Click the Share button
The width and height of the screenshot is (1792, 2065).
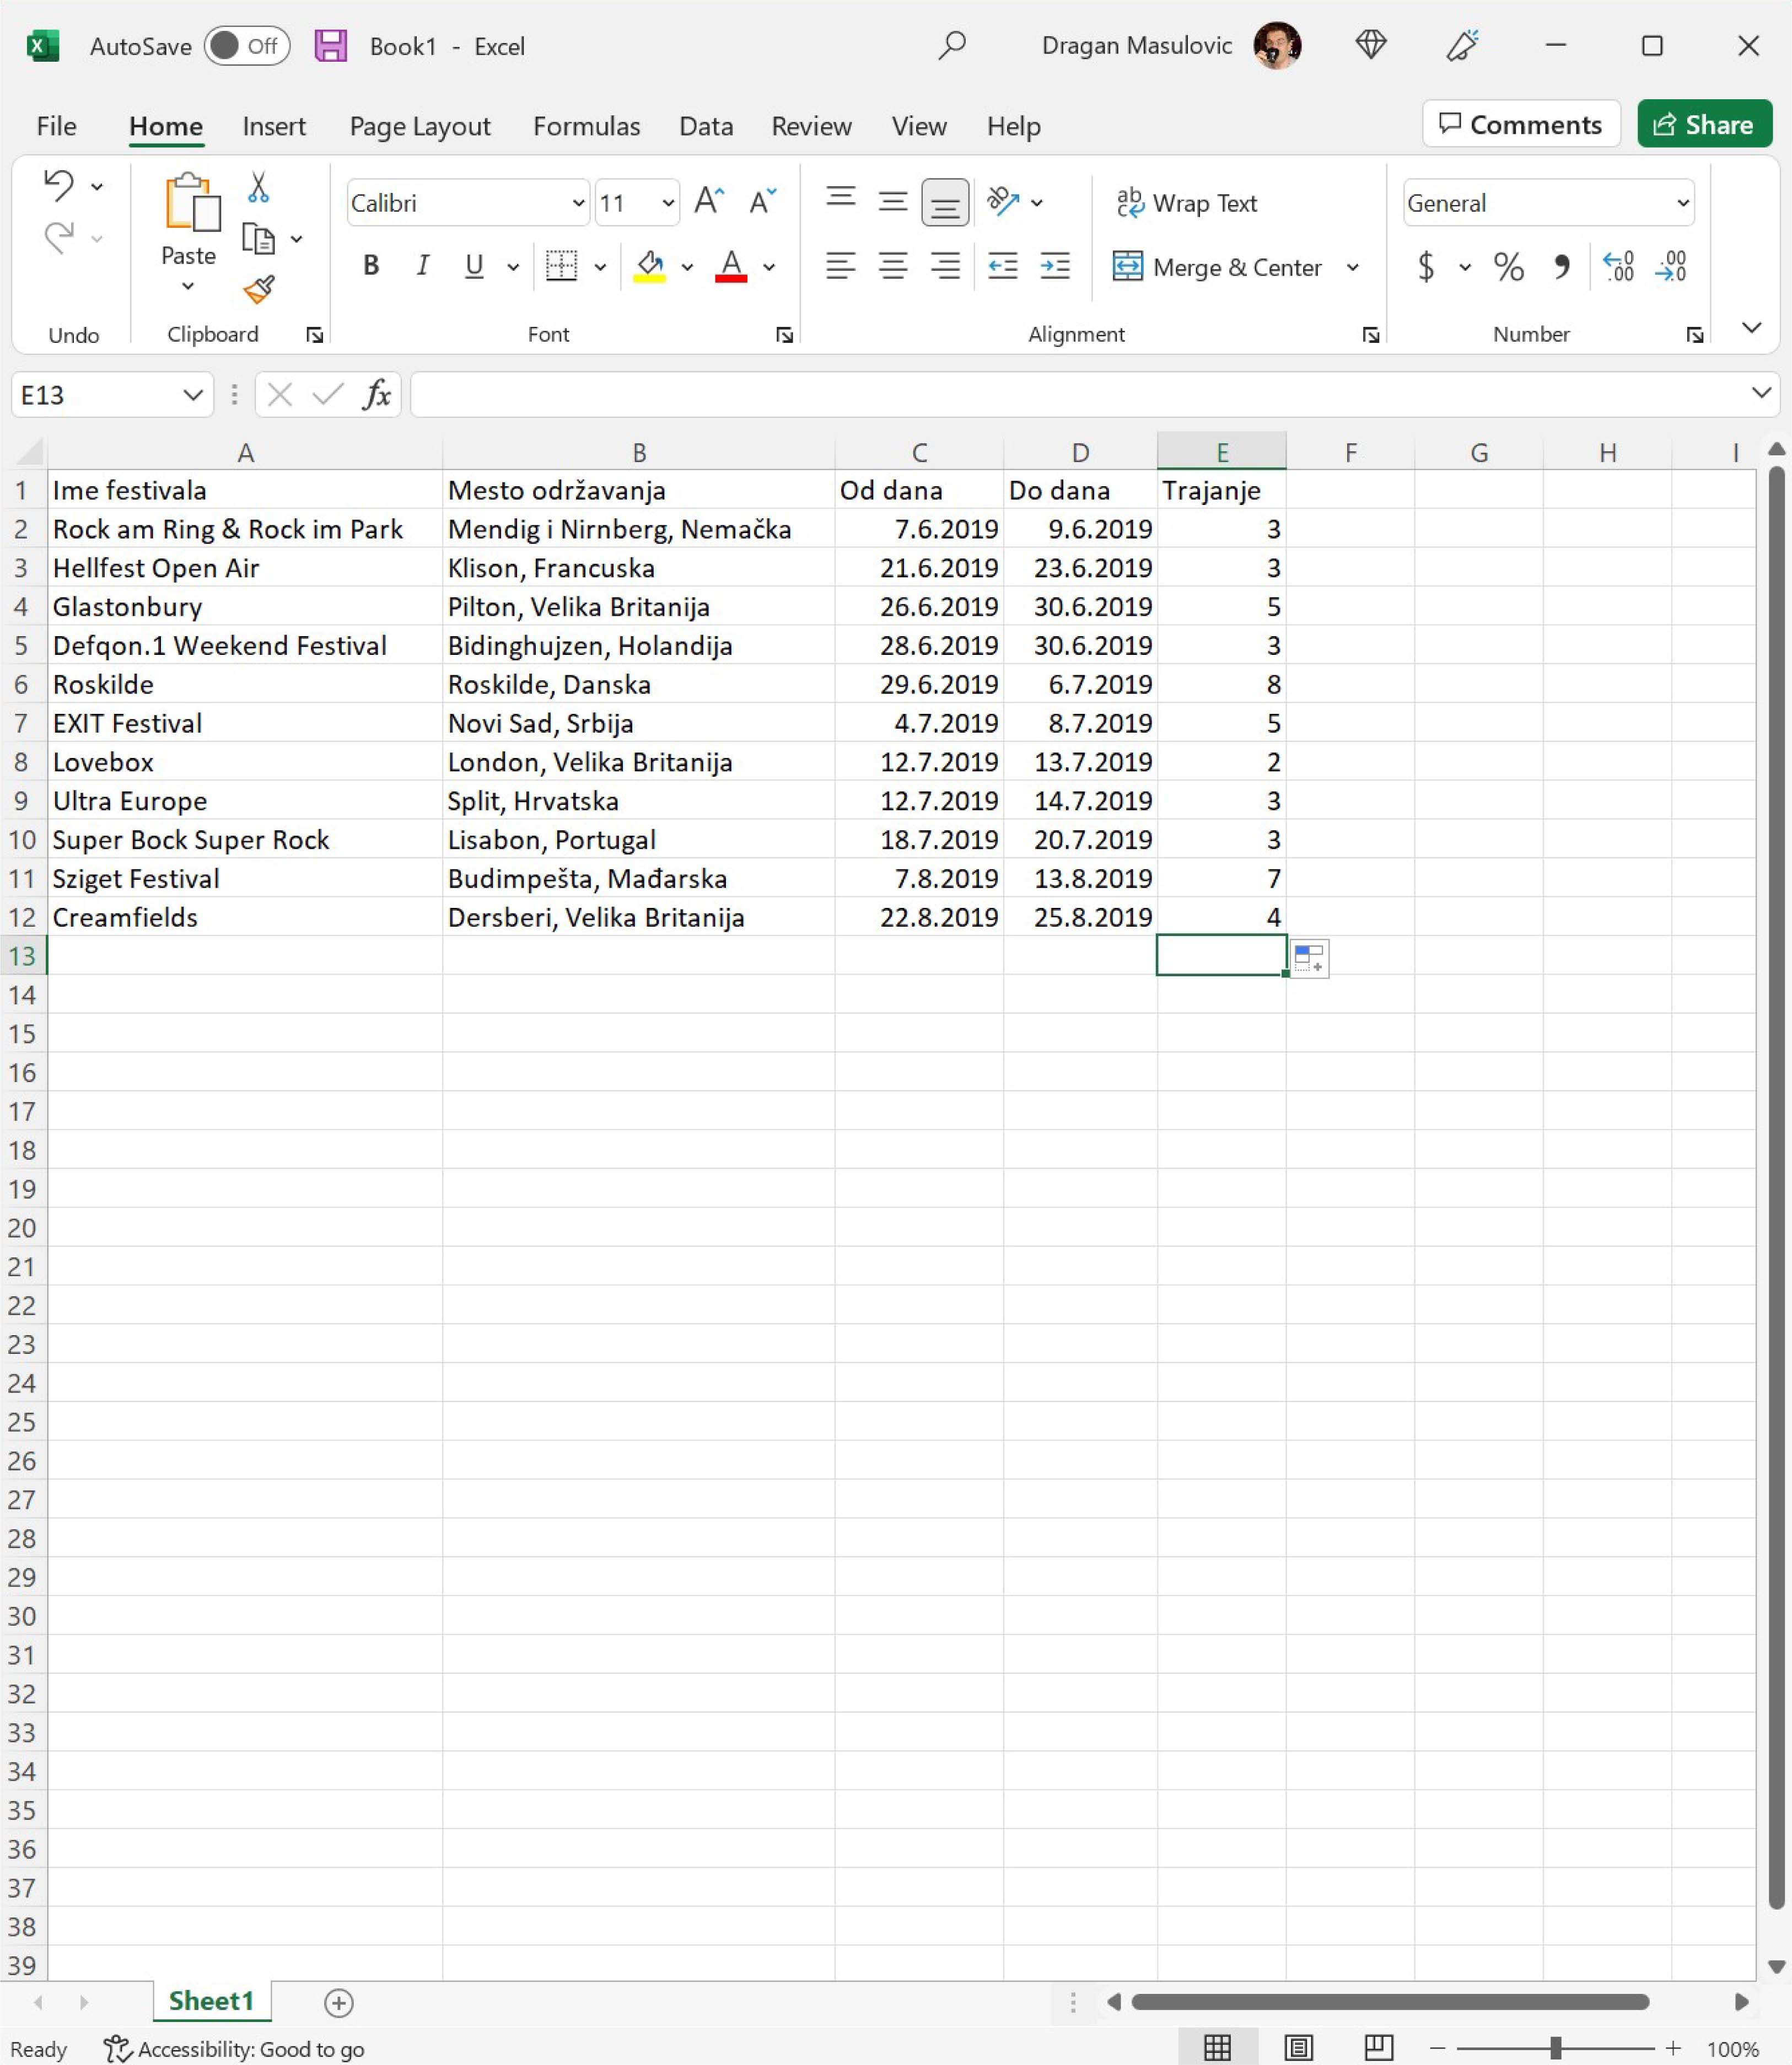point(1704,124)
